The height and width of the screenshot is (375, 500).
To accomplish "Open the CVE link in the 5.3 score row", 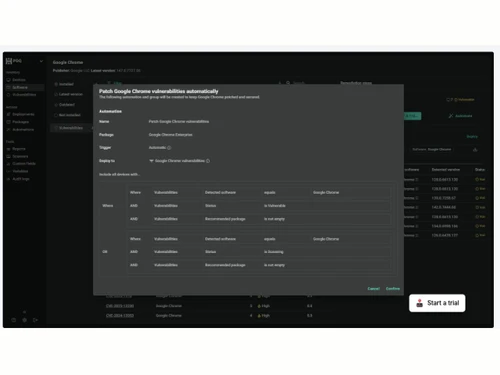I will [x=120, y=316].
